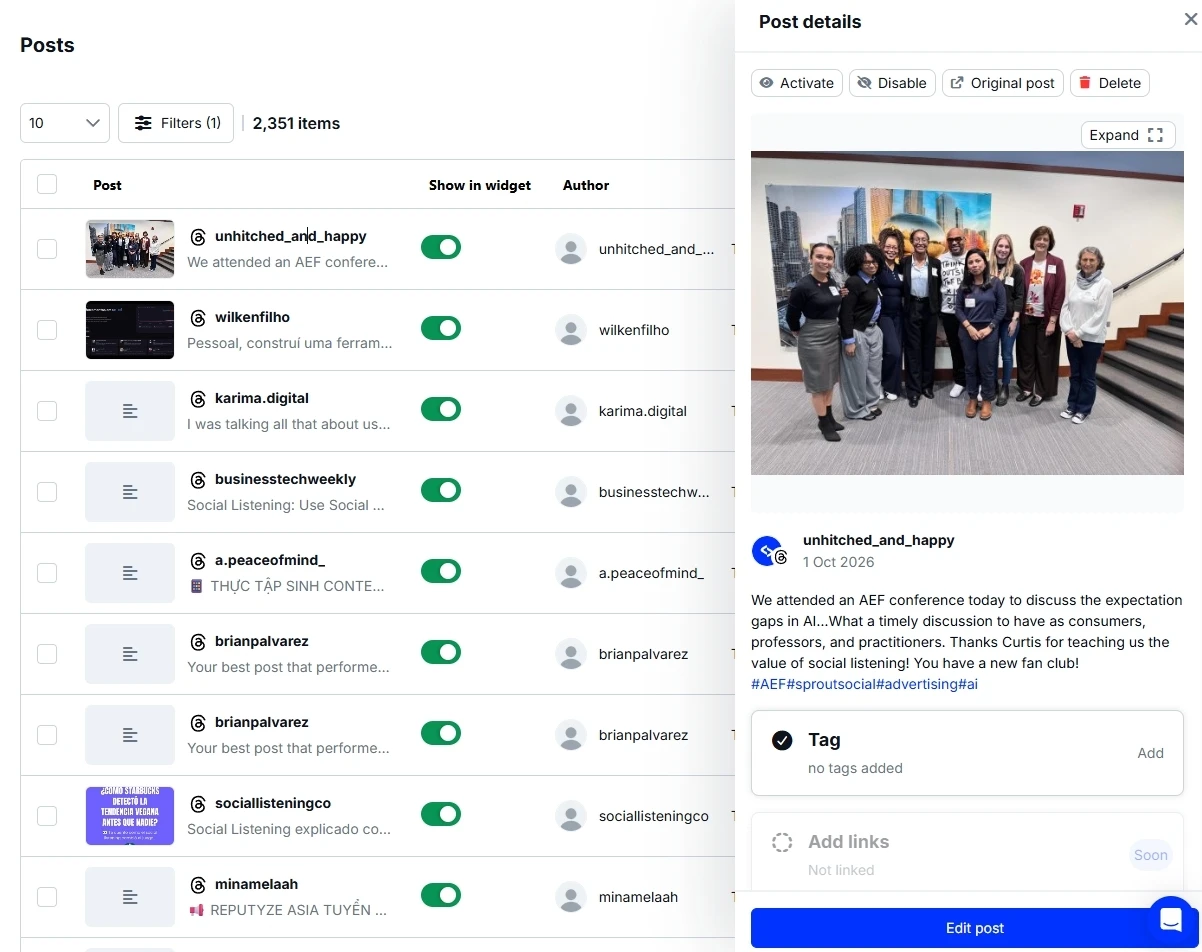Click the group photo in Post details
Image resolution: width=1202 pixels, height=952 pixels.
pyautogui.click(x=967, y=313)
